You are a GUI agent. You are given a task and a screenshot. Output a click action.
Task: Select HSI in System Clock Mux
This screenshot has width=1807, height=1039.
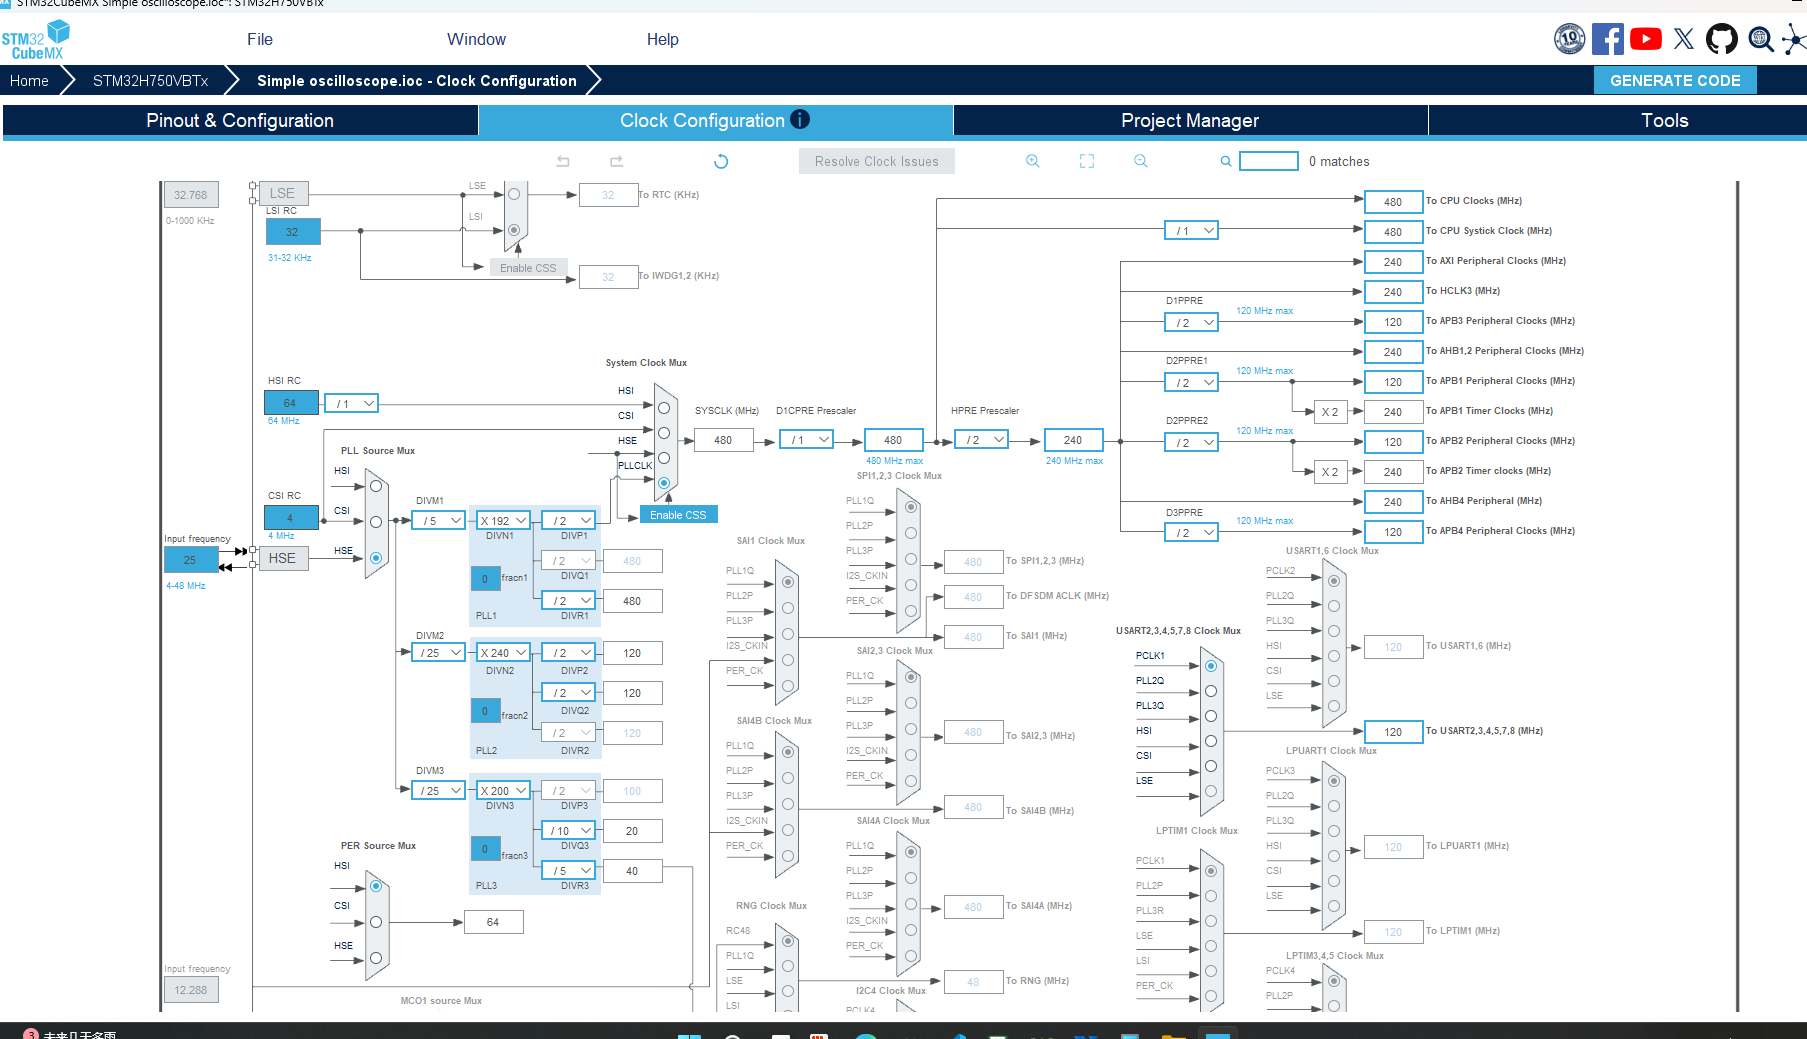coord(663,408)
